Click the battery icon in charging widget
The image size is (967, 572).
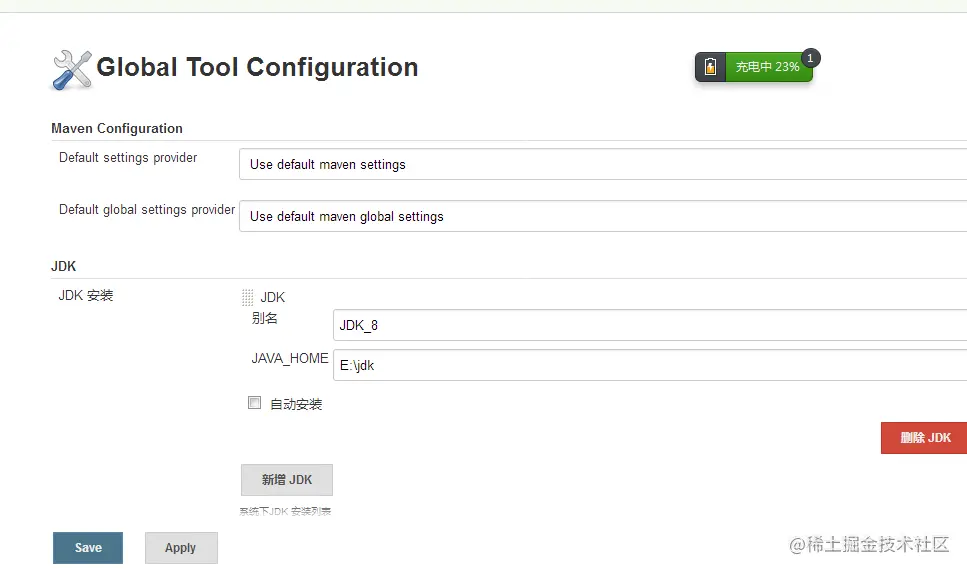click(x=710, y=67)
